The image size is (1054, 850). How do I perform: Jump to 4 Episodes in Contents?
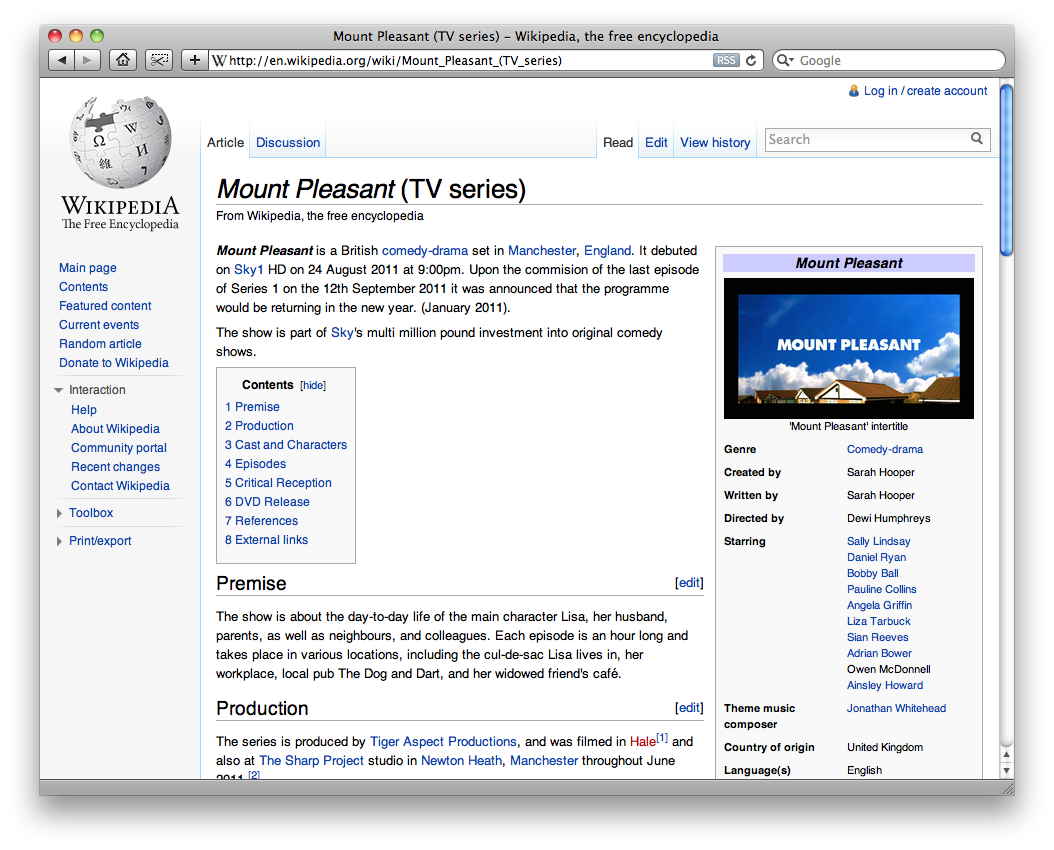(x=255, y=464)
